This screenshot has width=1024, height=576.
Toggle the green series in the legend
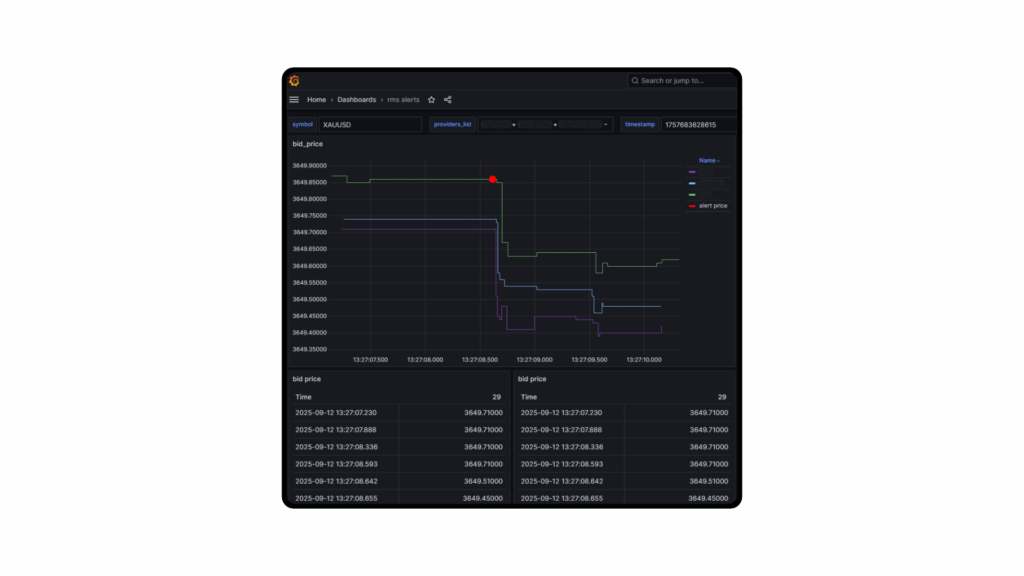pyautogui.click(x=692, y=194)
